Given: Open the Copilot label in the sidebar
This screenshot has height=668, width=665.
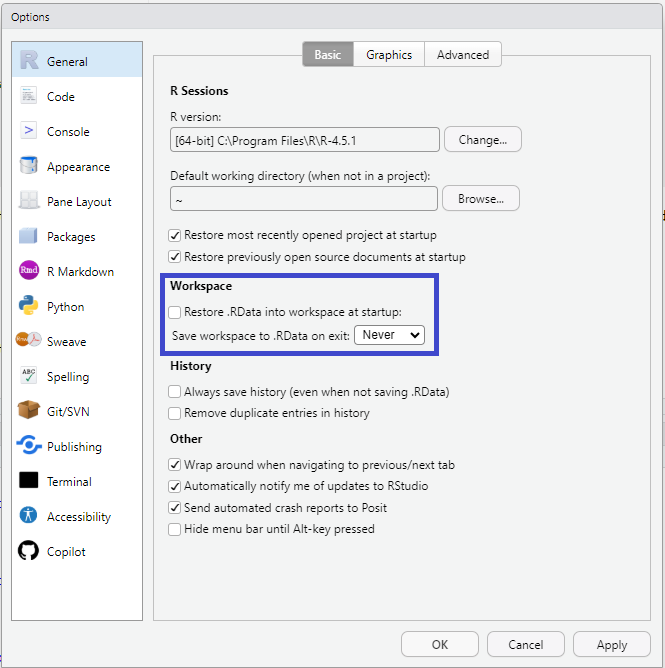Looking at the screenshot, I should tap(66, 552).
